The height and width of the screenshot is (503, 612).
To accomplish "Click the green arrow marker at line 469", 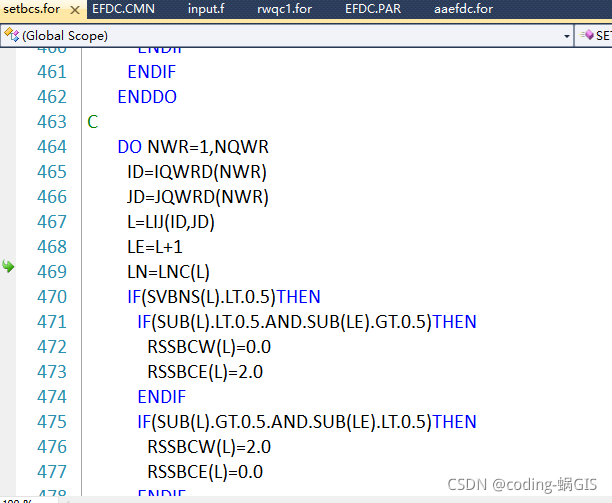I will [x=8, y=267].
